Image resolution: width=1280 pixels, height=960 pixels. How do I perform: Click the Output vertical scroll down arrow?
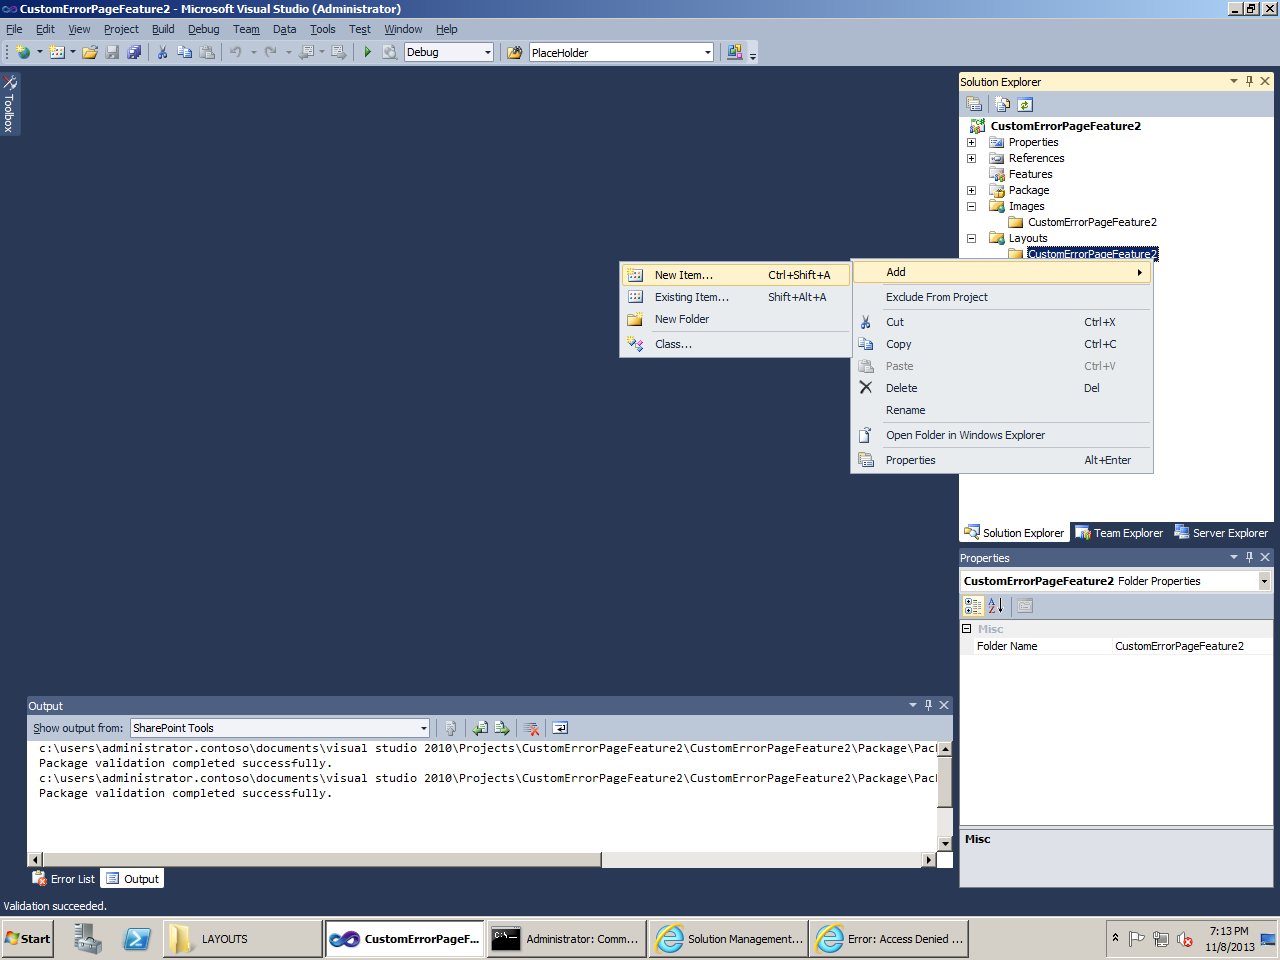click(944, 844)
